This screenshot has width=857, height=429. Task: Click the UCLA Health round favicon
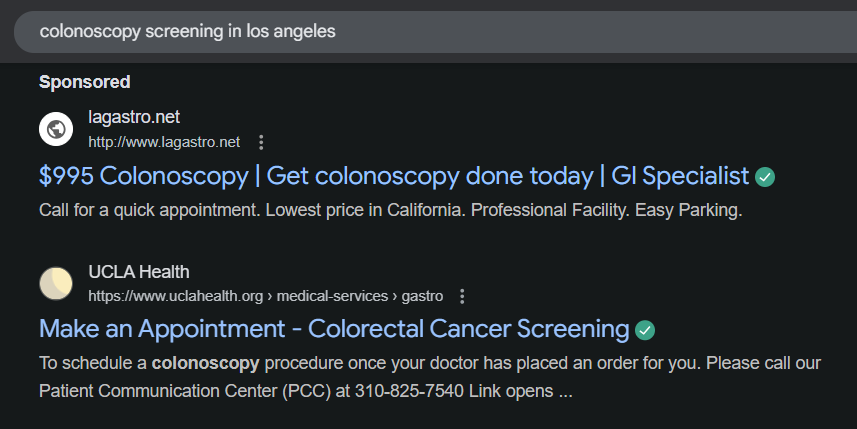click(56, 284)
